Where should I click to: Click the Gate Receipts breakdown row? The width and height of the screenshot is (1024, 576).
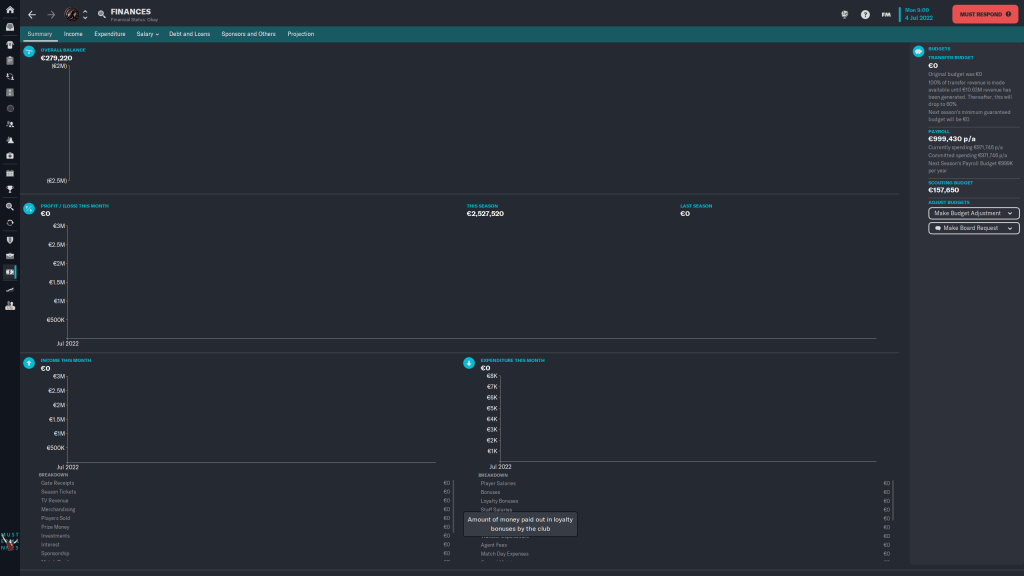tap(57, 483)
